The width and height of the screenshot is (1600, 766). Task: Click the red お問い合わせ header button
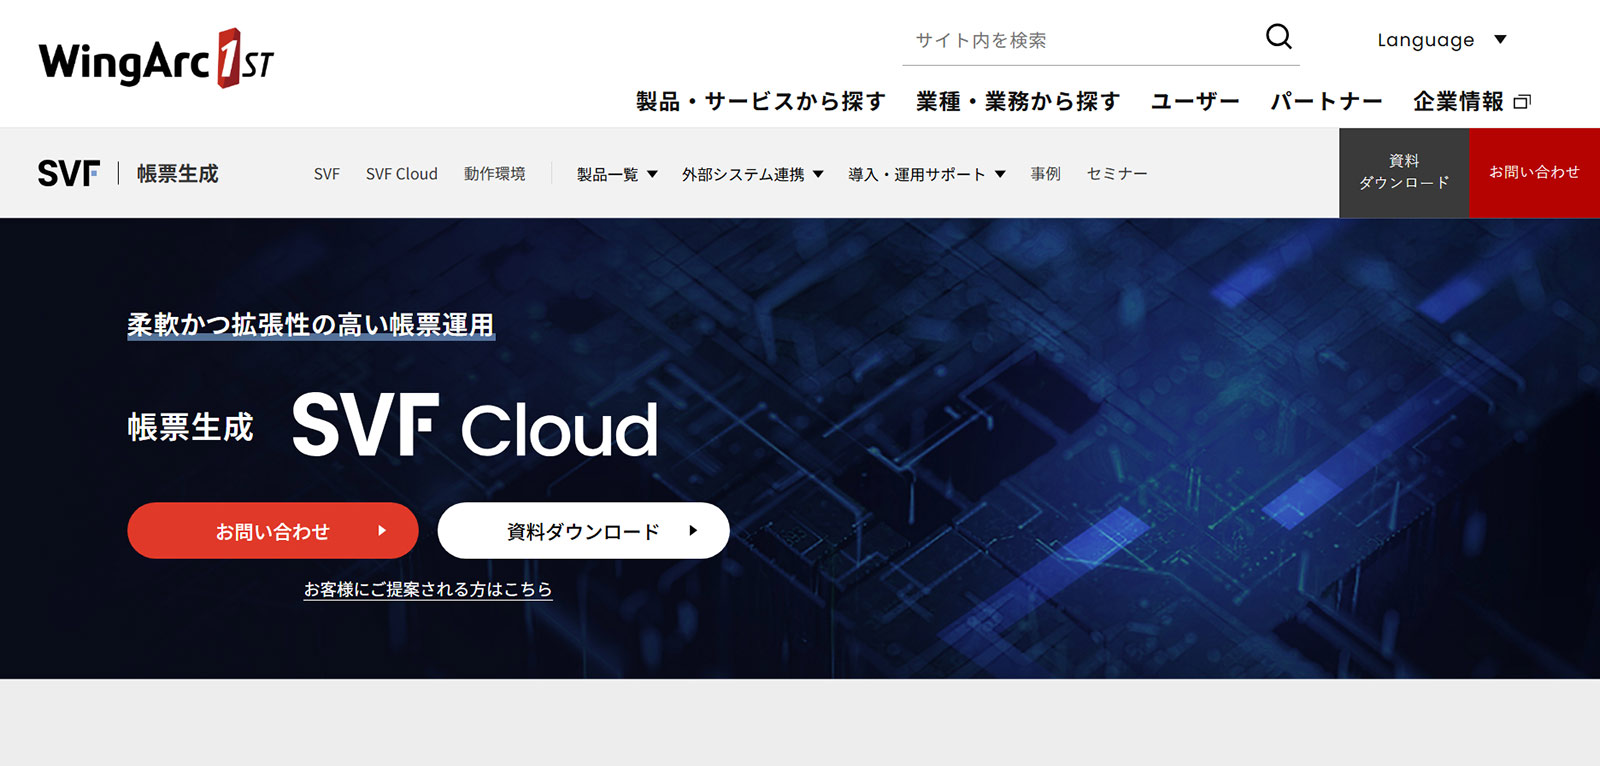pyautogui.click(x=1535, y=172)
